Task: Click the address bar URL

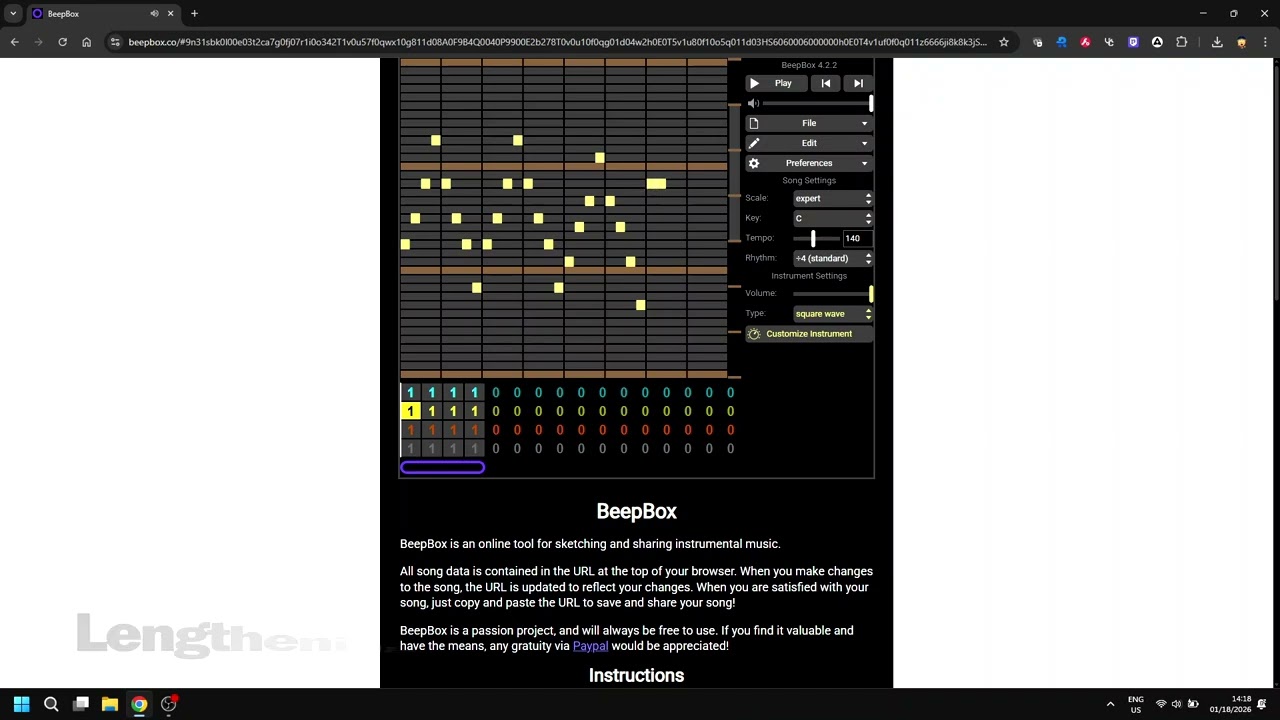Action: tap(557, 42)
